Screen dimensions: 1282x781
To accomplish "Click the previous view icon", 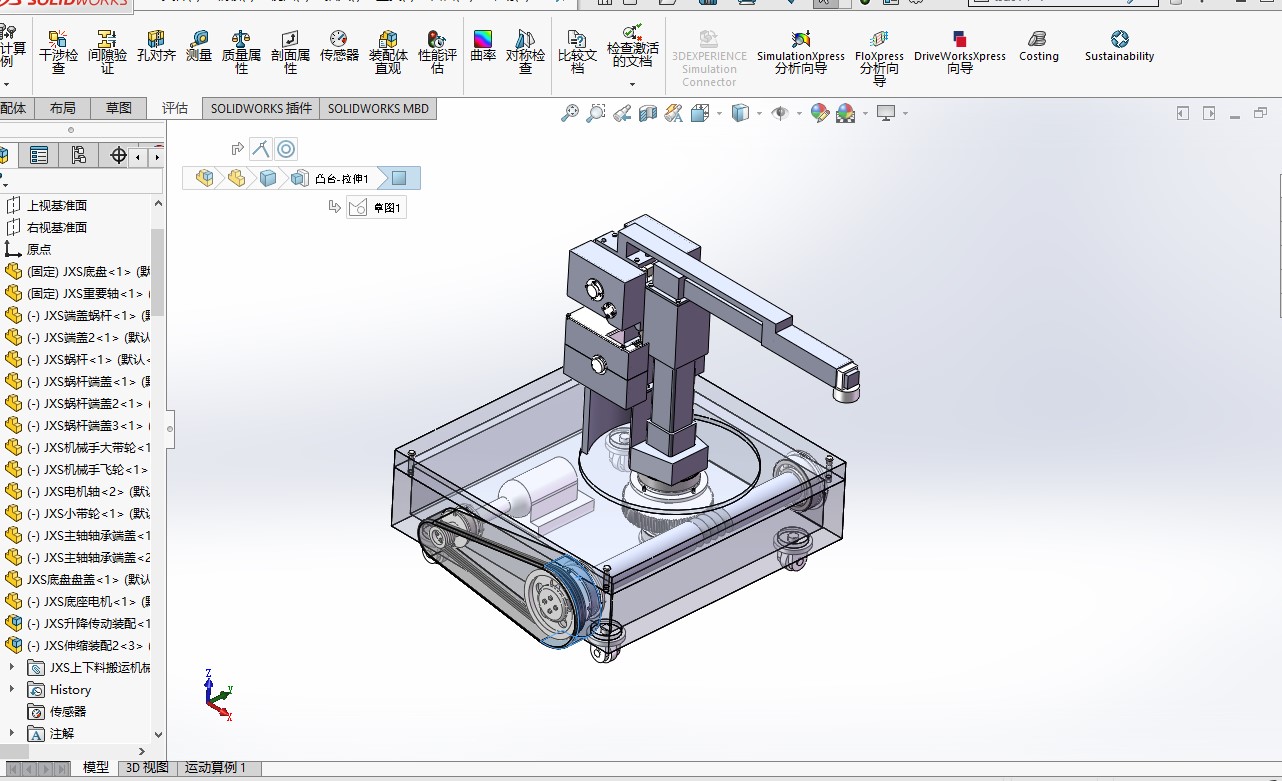I will (x=622, y=114).
